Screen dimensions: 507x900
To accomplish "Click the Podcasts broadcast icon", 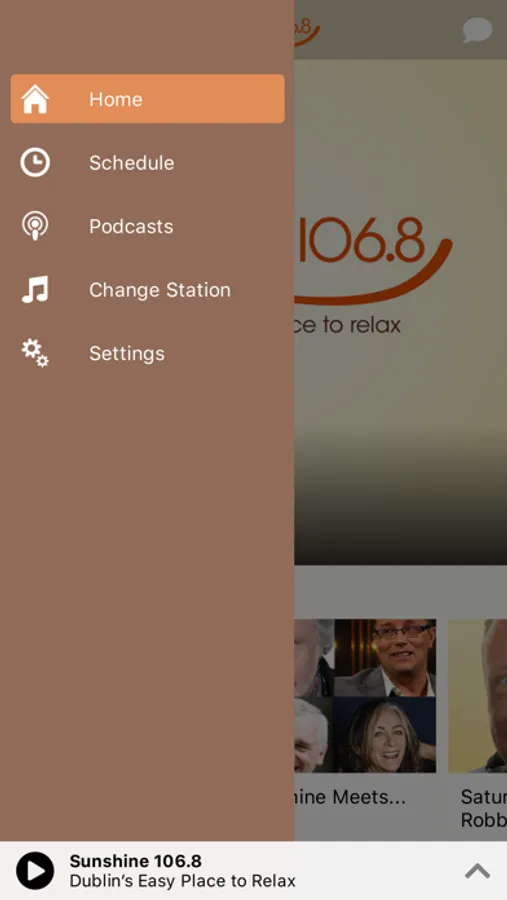I will [35, 226].
